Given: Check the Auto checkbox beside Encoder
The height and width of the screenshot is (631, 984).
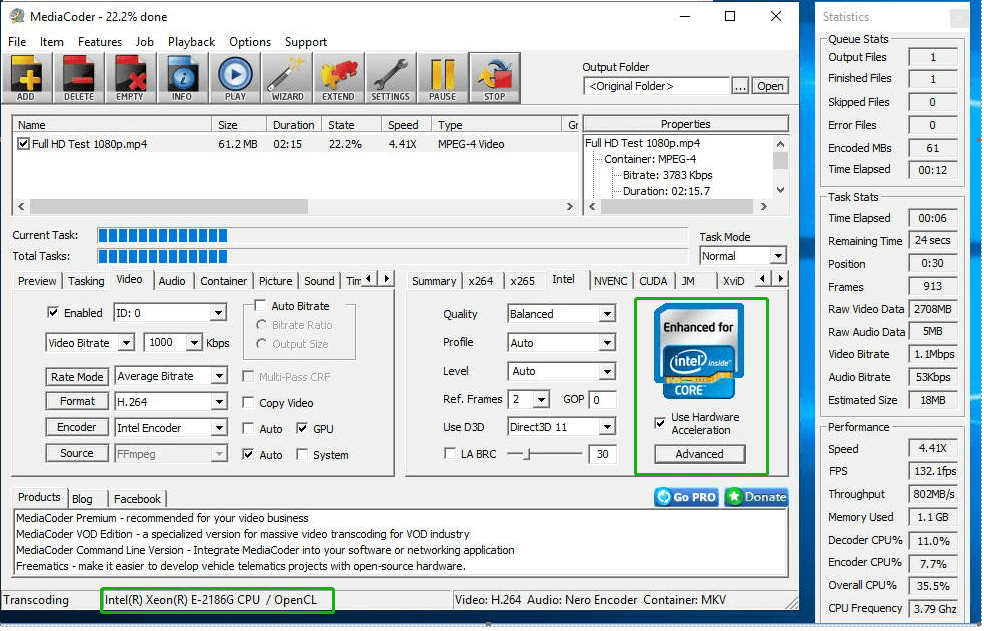Looking at the screenshot, I should click(249, 429).
